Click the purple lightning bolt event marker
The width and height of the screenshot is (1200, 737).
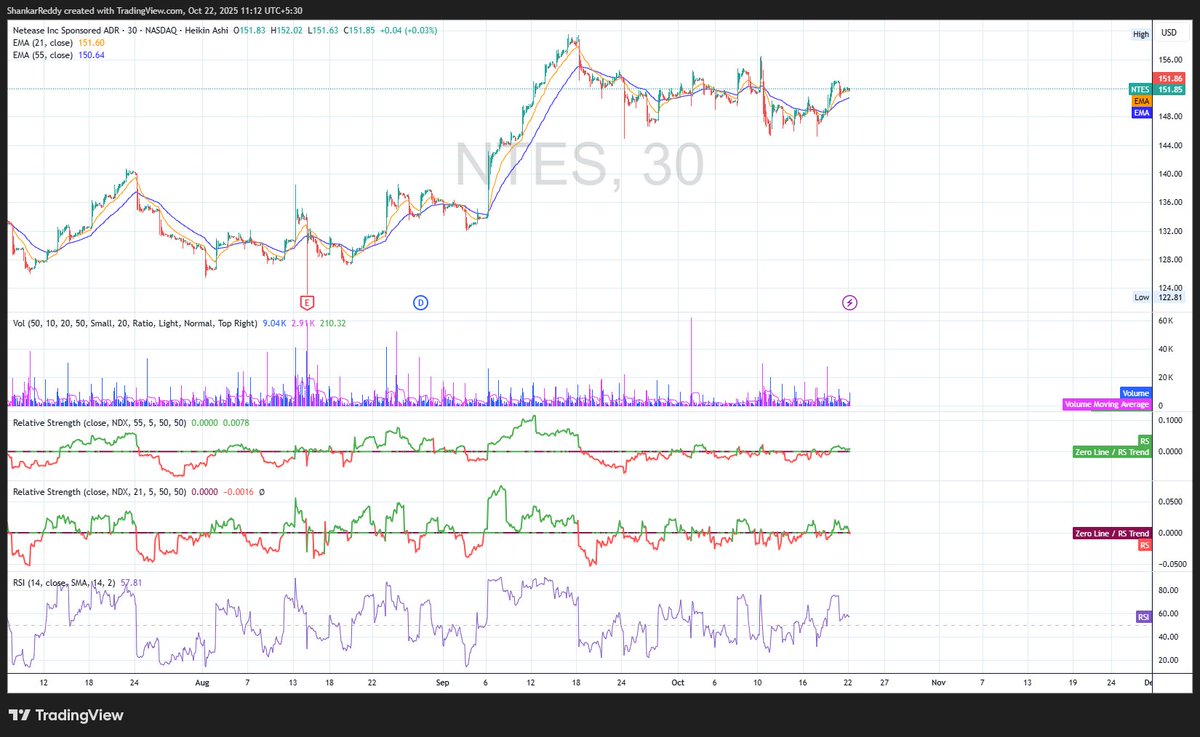tap(850, 301)
